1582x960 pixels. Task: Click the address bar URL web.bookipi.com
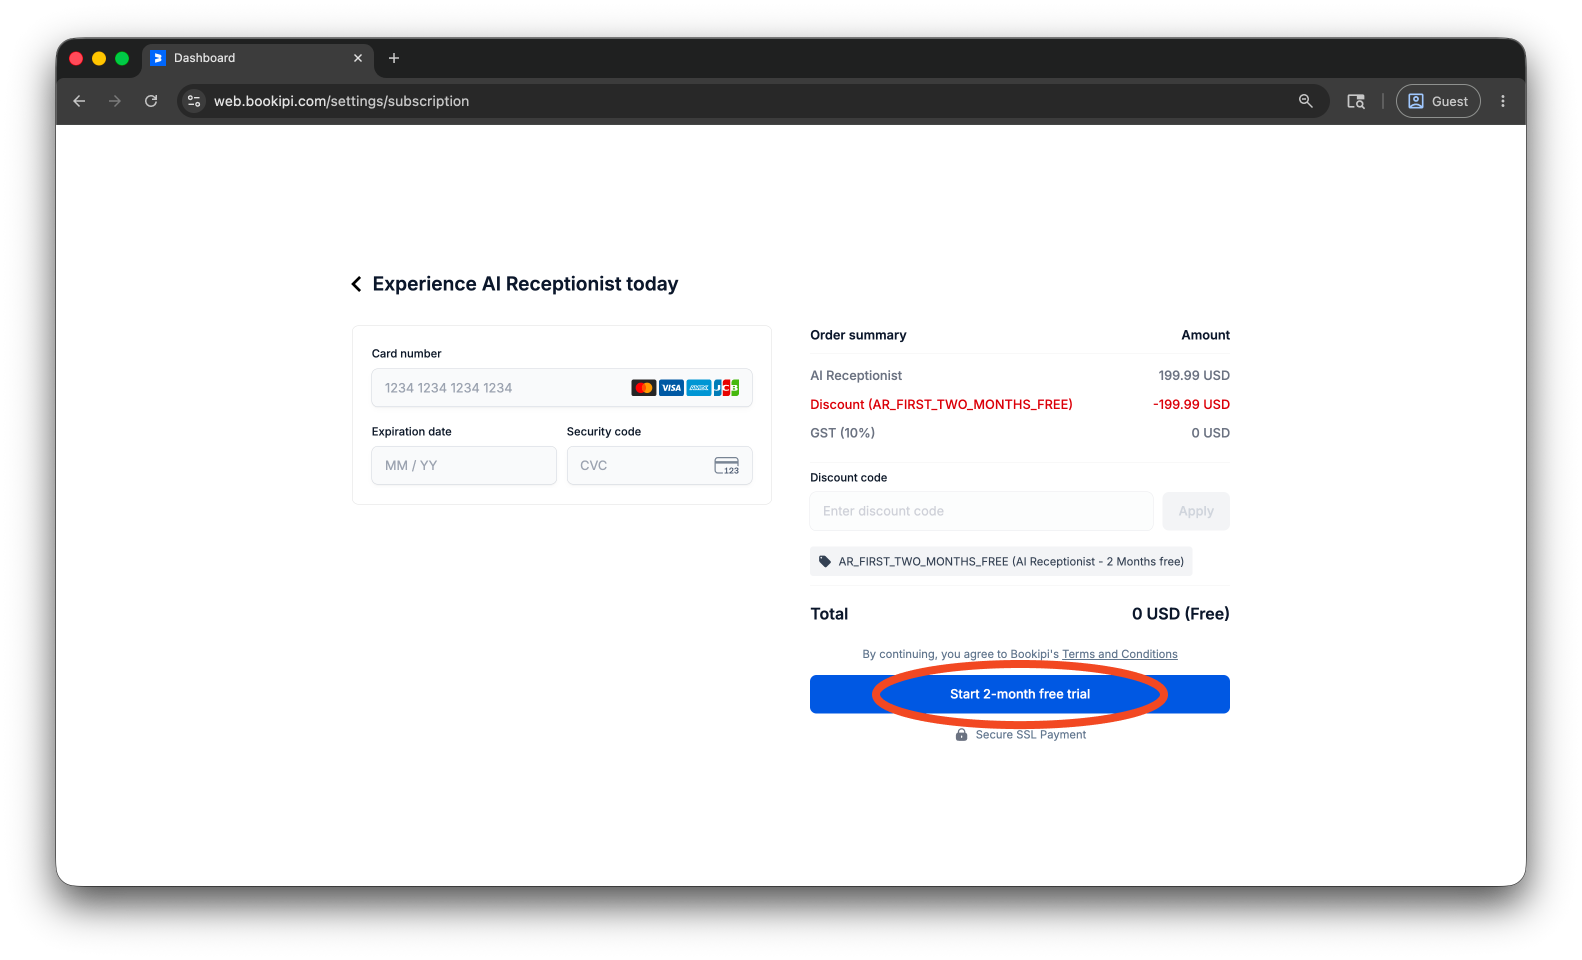341,101
